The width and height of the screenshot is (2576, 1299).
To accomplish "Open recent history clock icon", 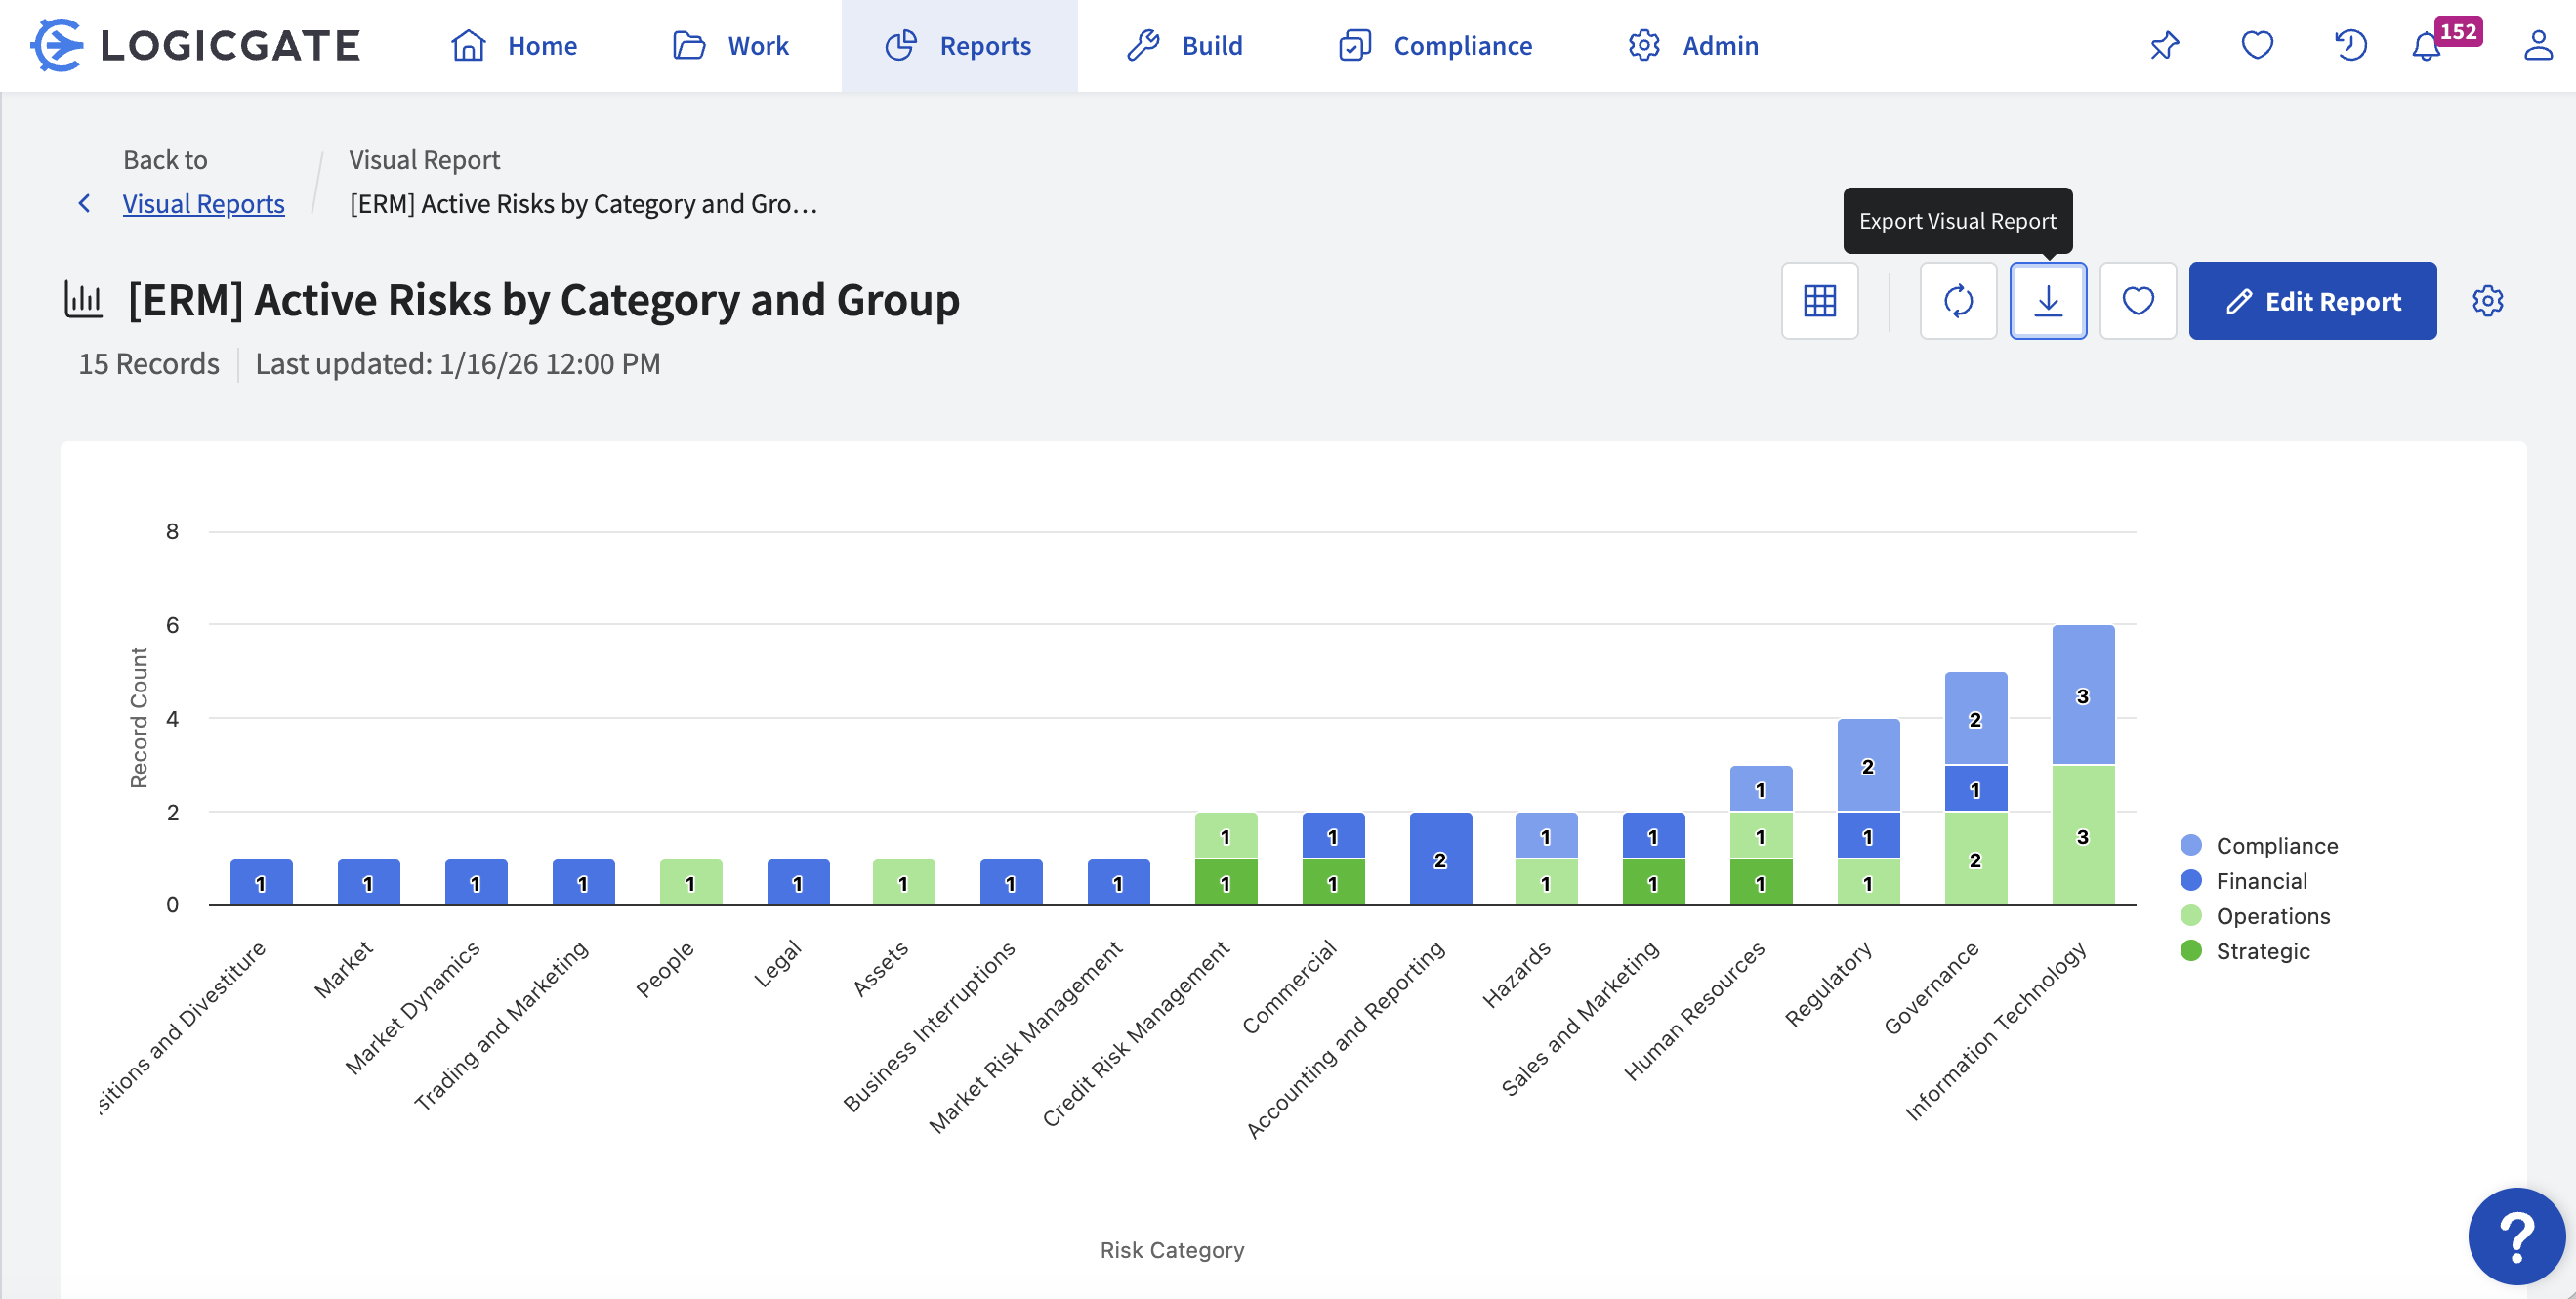I will coord(2350,46).
